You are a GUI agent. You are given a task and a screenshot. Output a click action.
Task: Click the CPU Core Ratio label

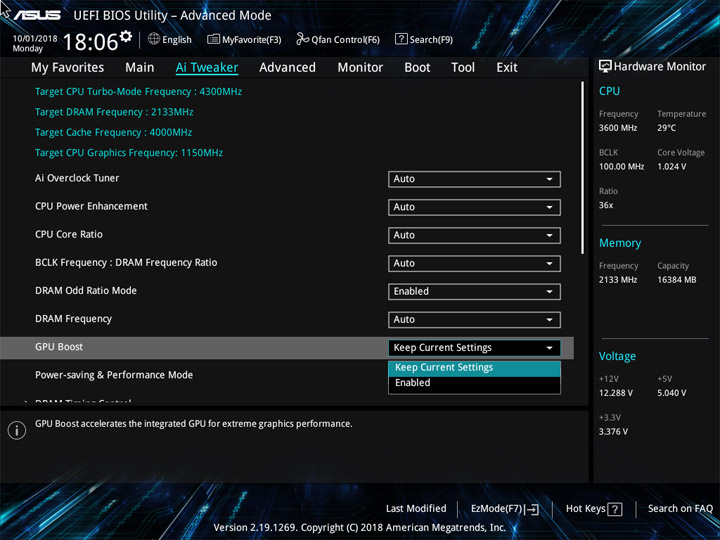click(x=69, y=234)
